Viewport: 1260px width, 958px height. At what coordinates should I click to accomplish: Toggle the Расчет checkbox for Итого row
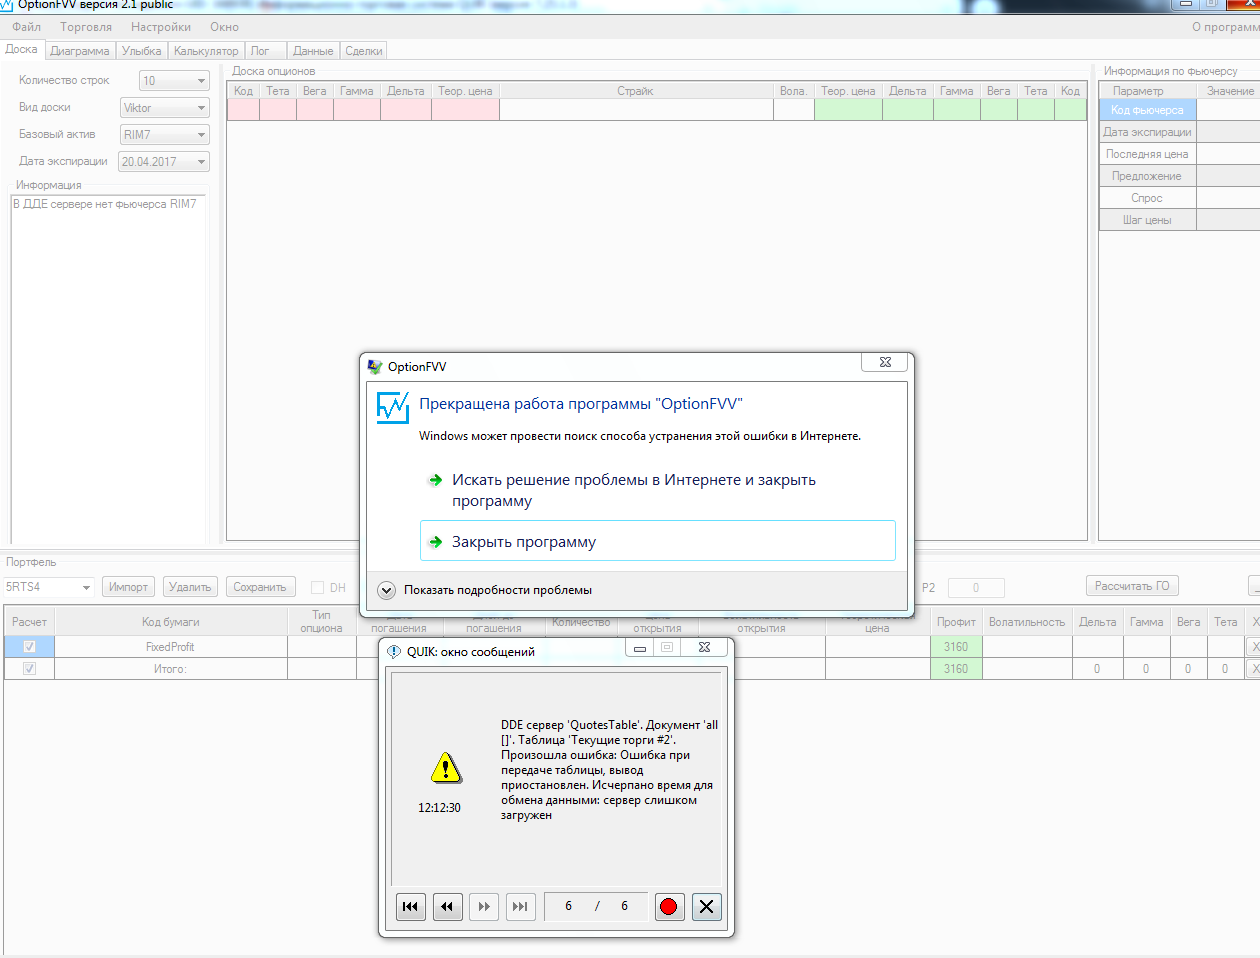[x=29, y=669]
